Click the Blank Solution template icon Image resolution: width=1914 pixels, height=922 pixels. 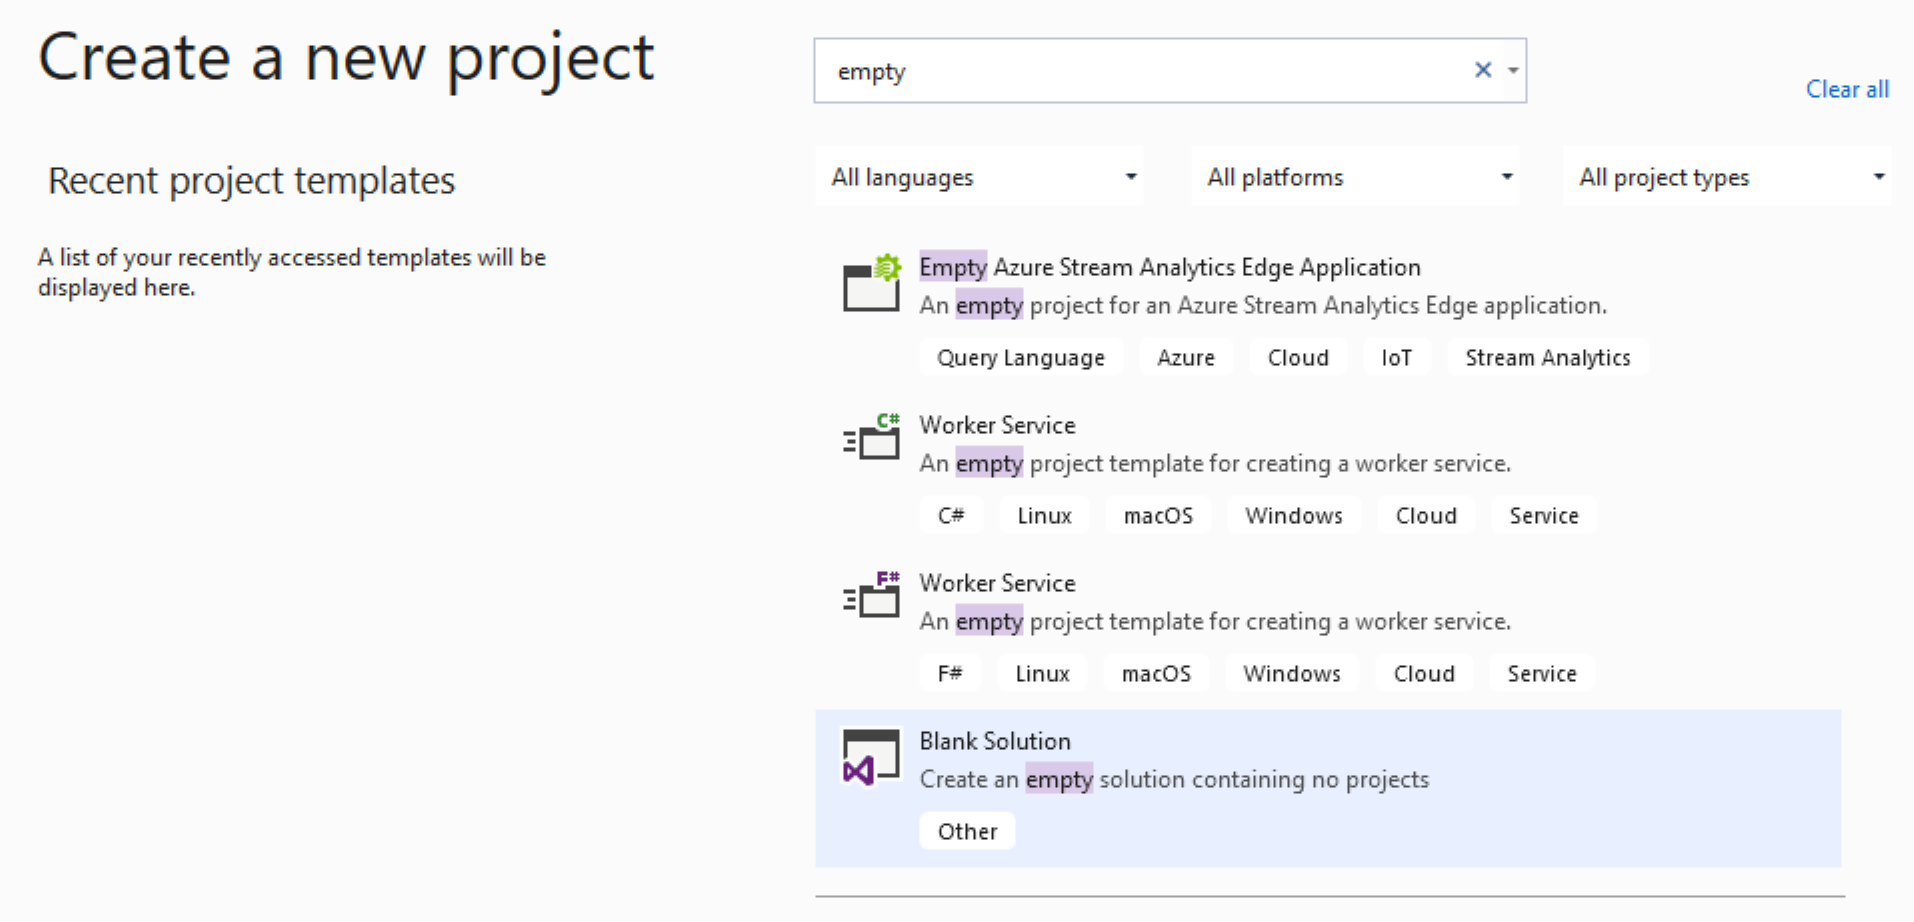point(871,757)
